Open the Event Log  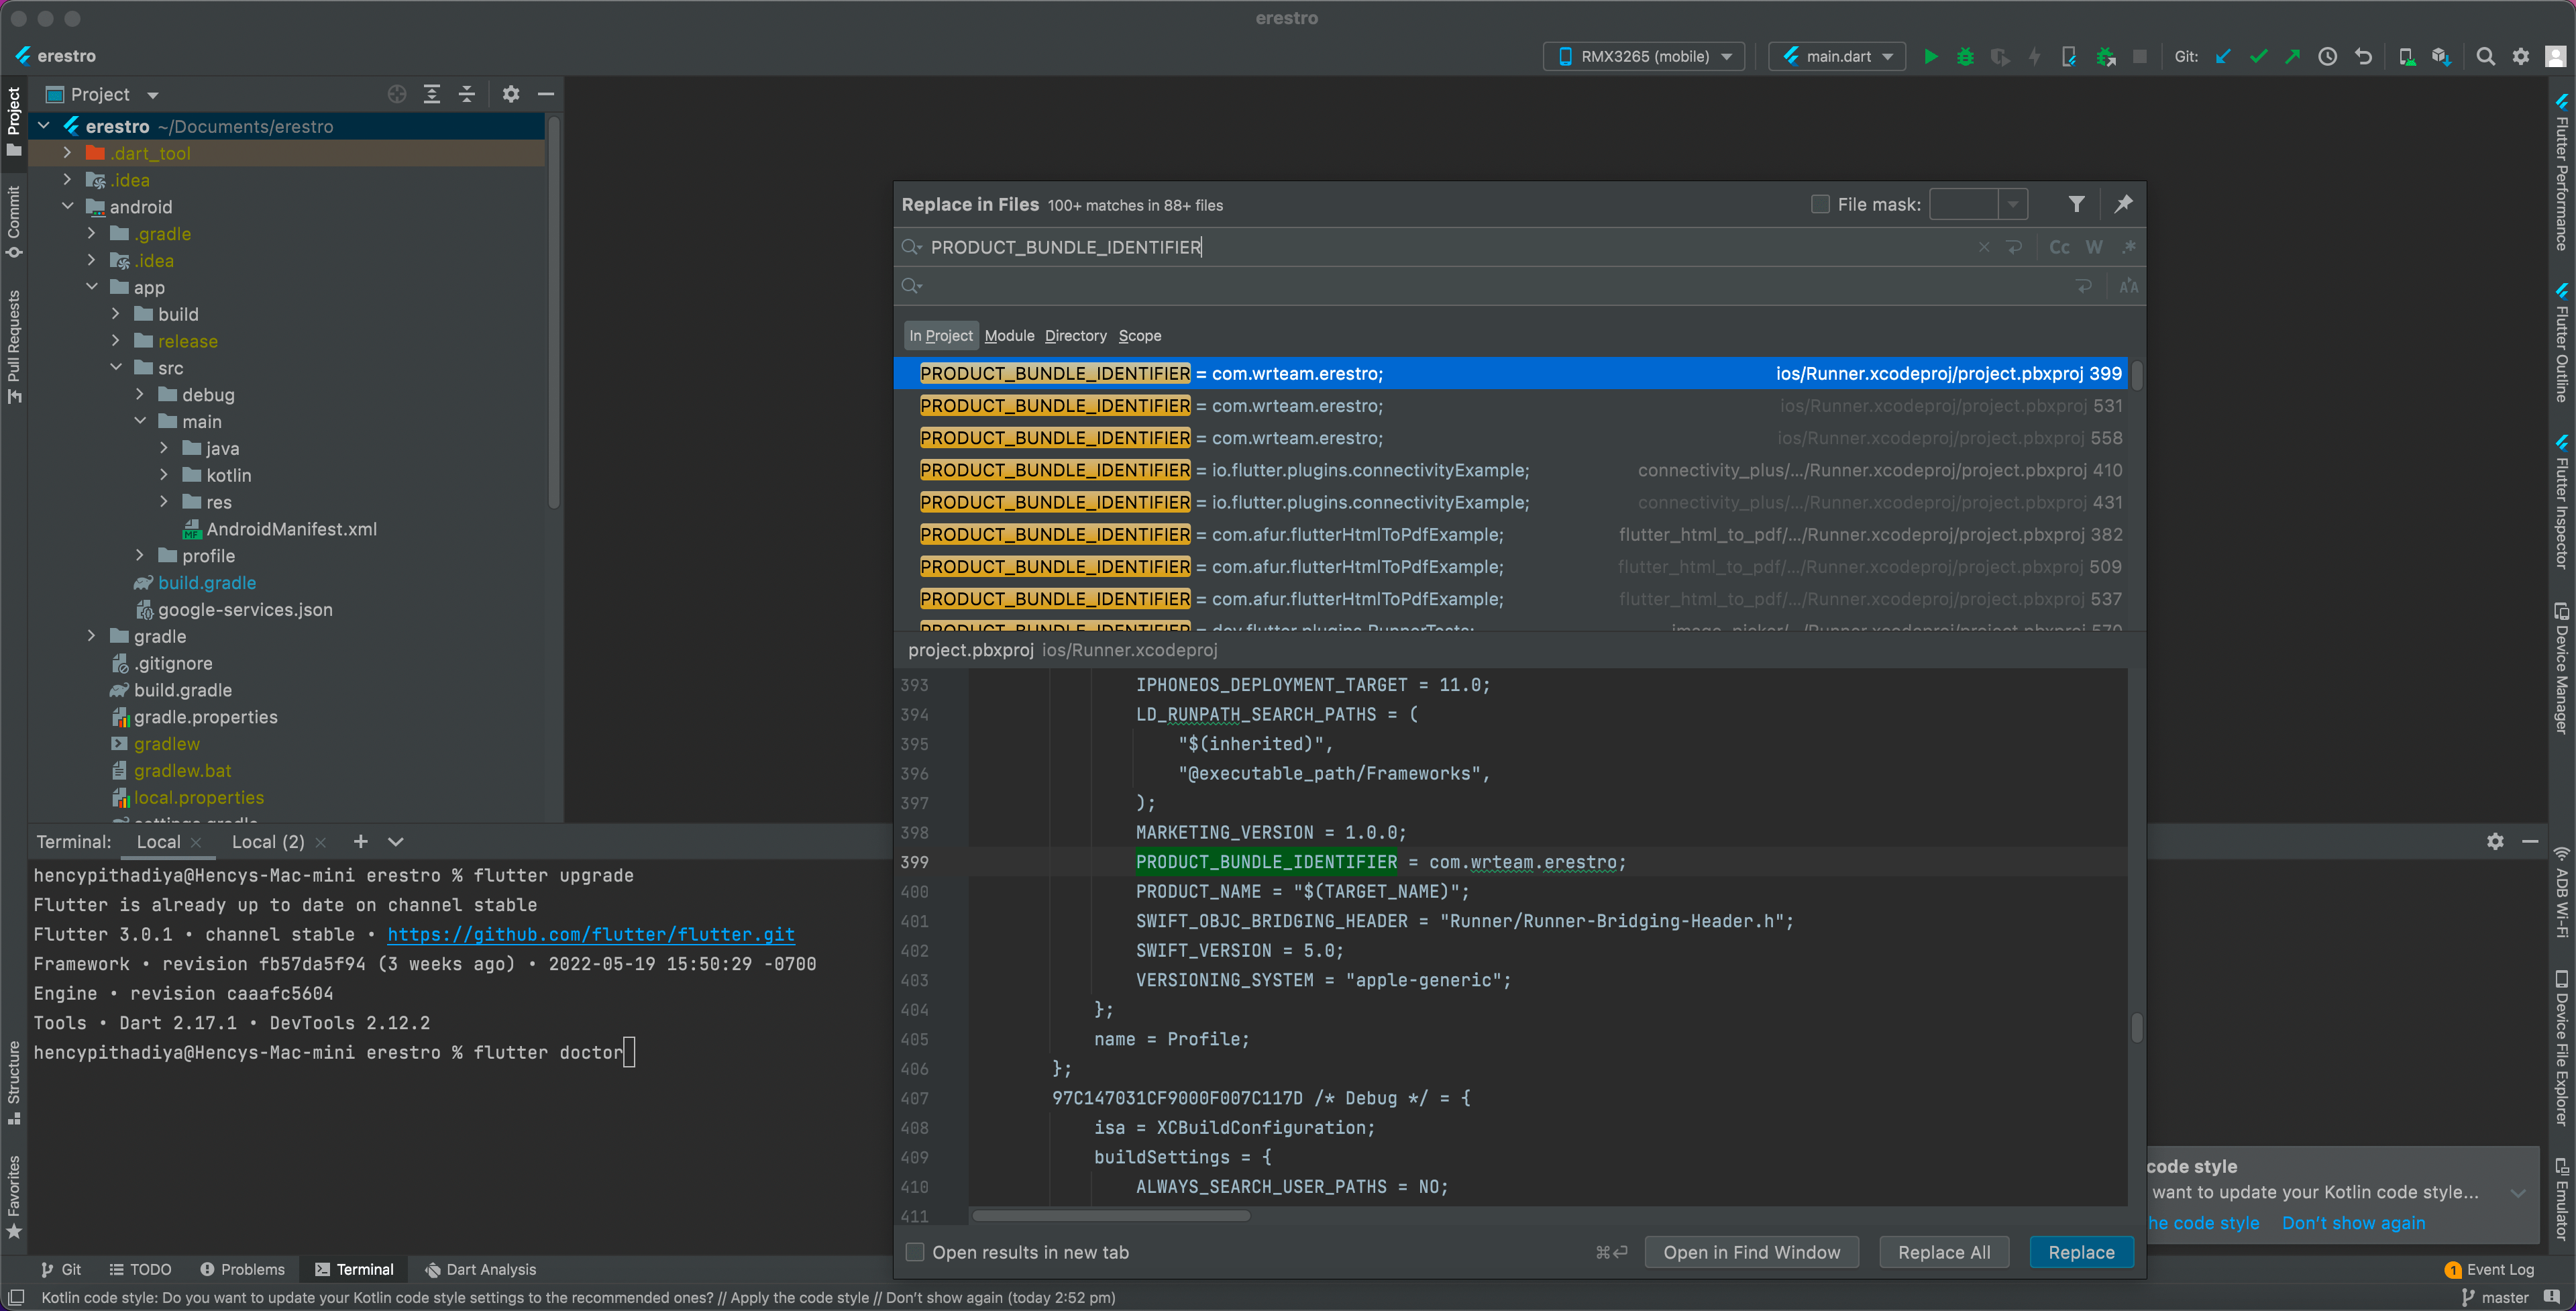(x=2489, y=1269)
